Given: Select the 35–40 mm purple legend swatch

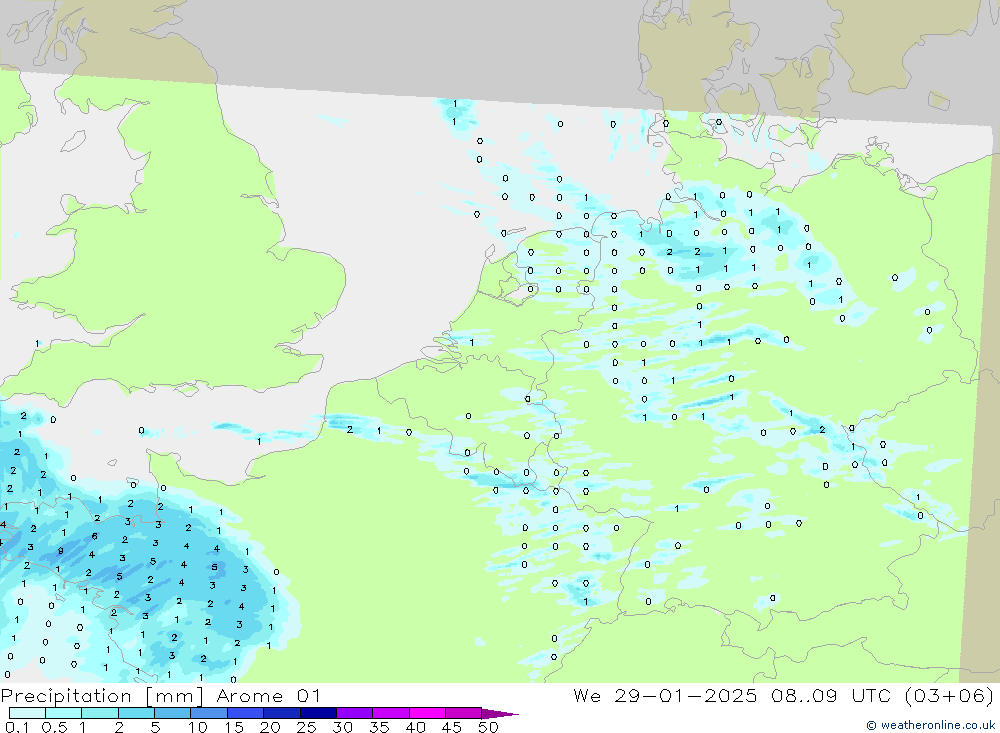Looking at the screenshot, I should pos(391,713).
